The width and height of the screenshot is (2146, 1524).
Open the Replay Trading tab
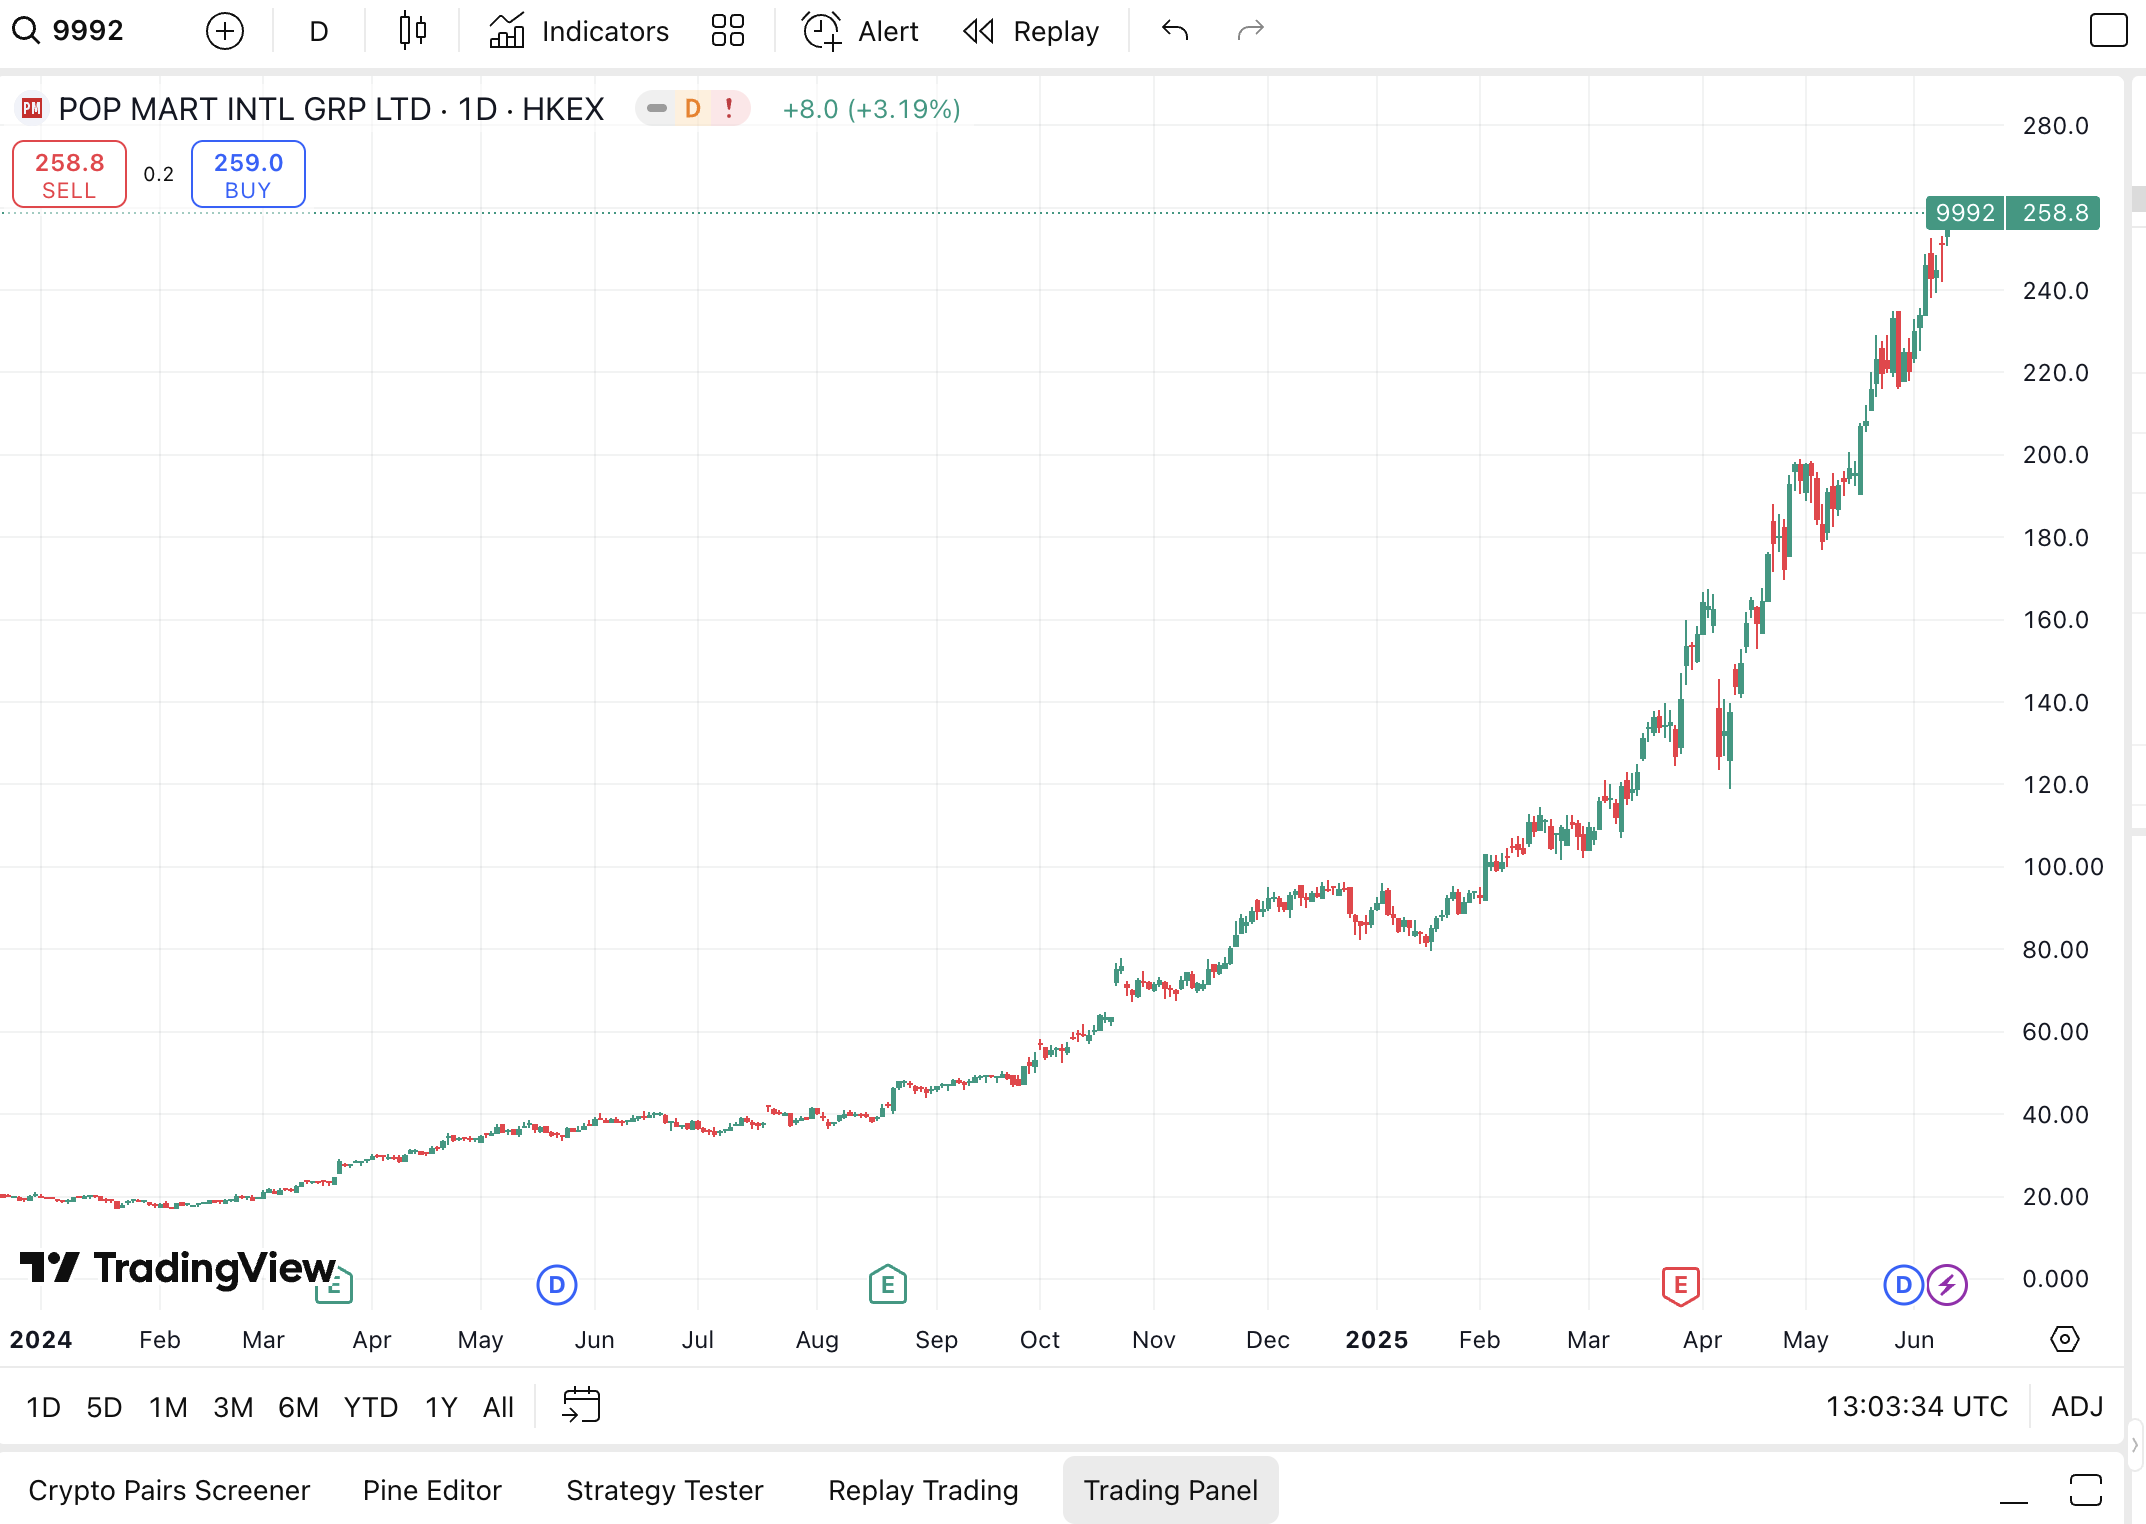point(923,1490)
